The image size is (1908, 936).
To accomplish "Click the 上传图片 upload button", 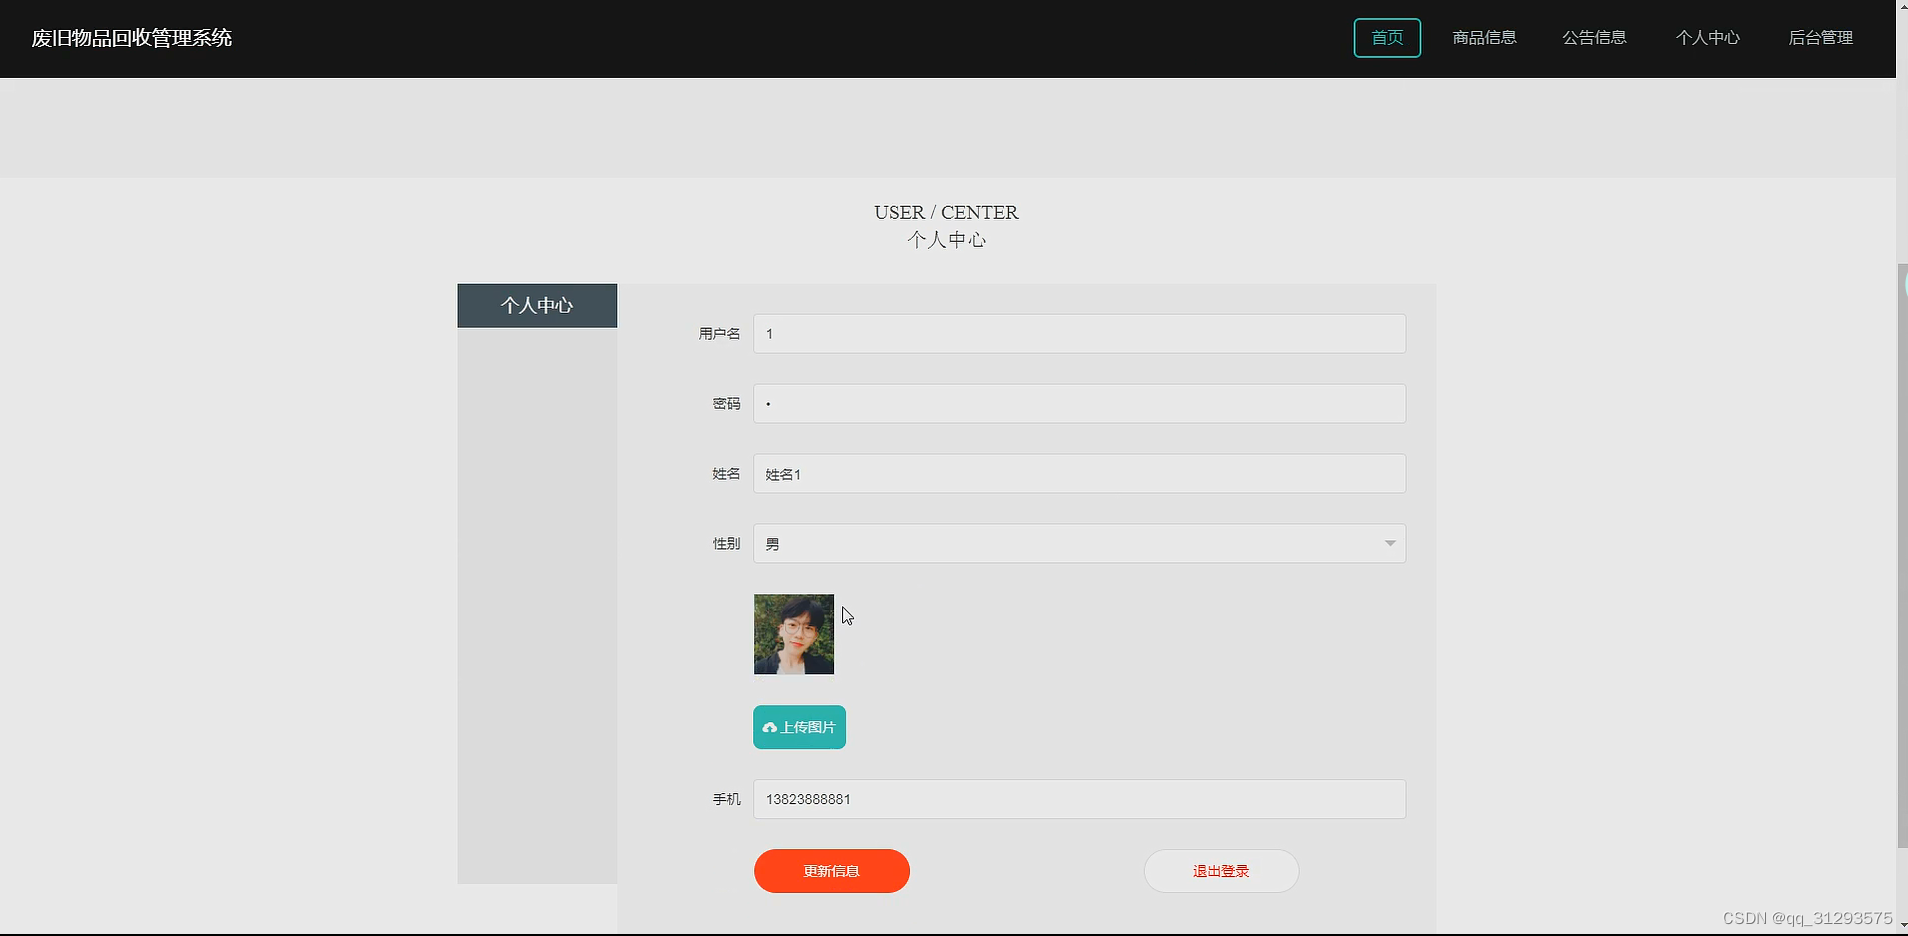I will [799, 727].
